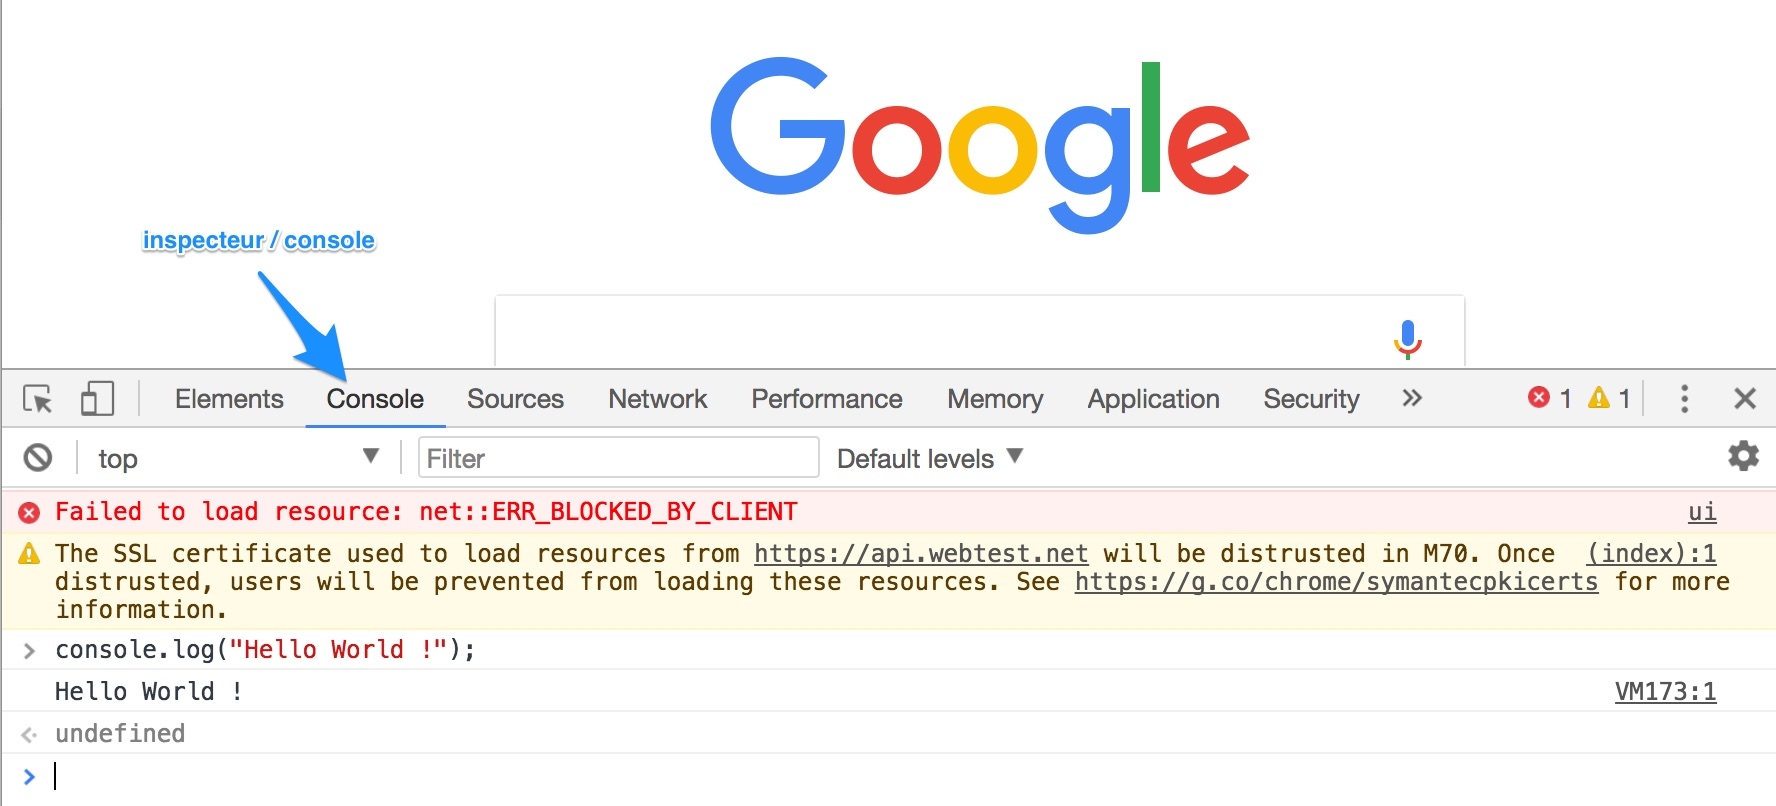The image size is (1776, 806).
Task: Open the Default levels dropdown
Action: (x=929, y=458)
